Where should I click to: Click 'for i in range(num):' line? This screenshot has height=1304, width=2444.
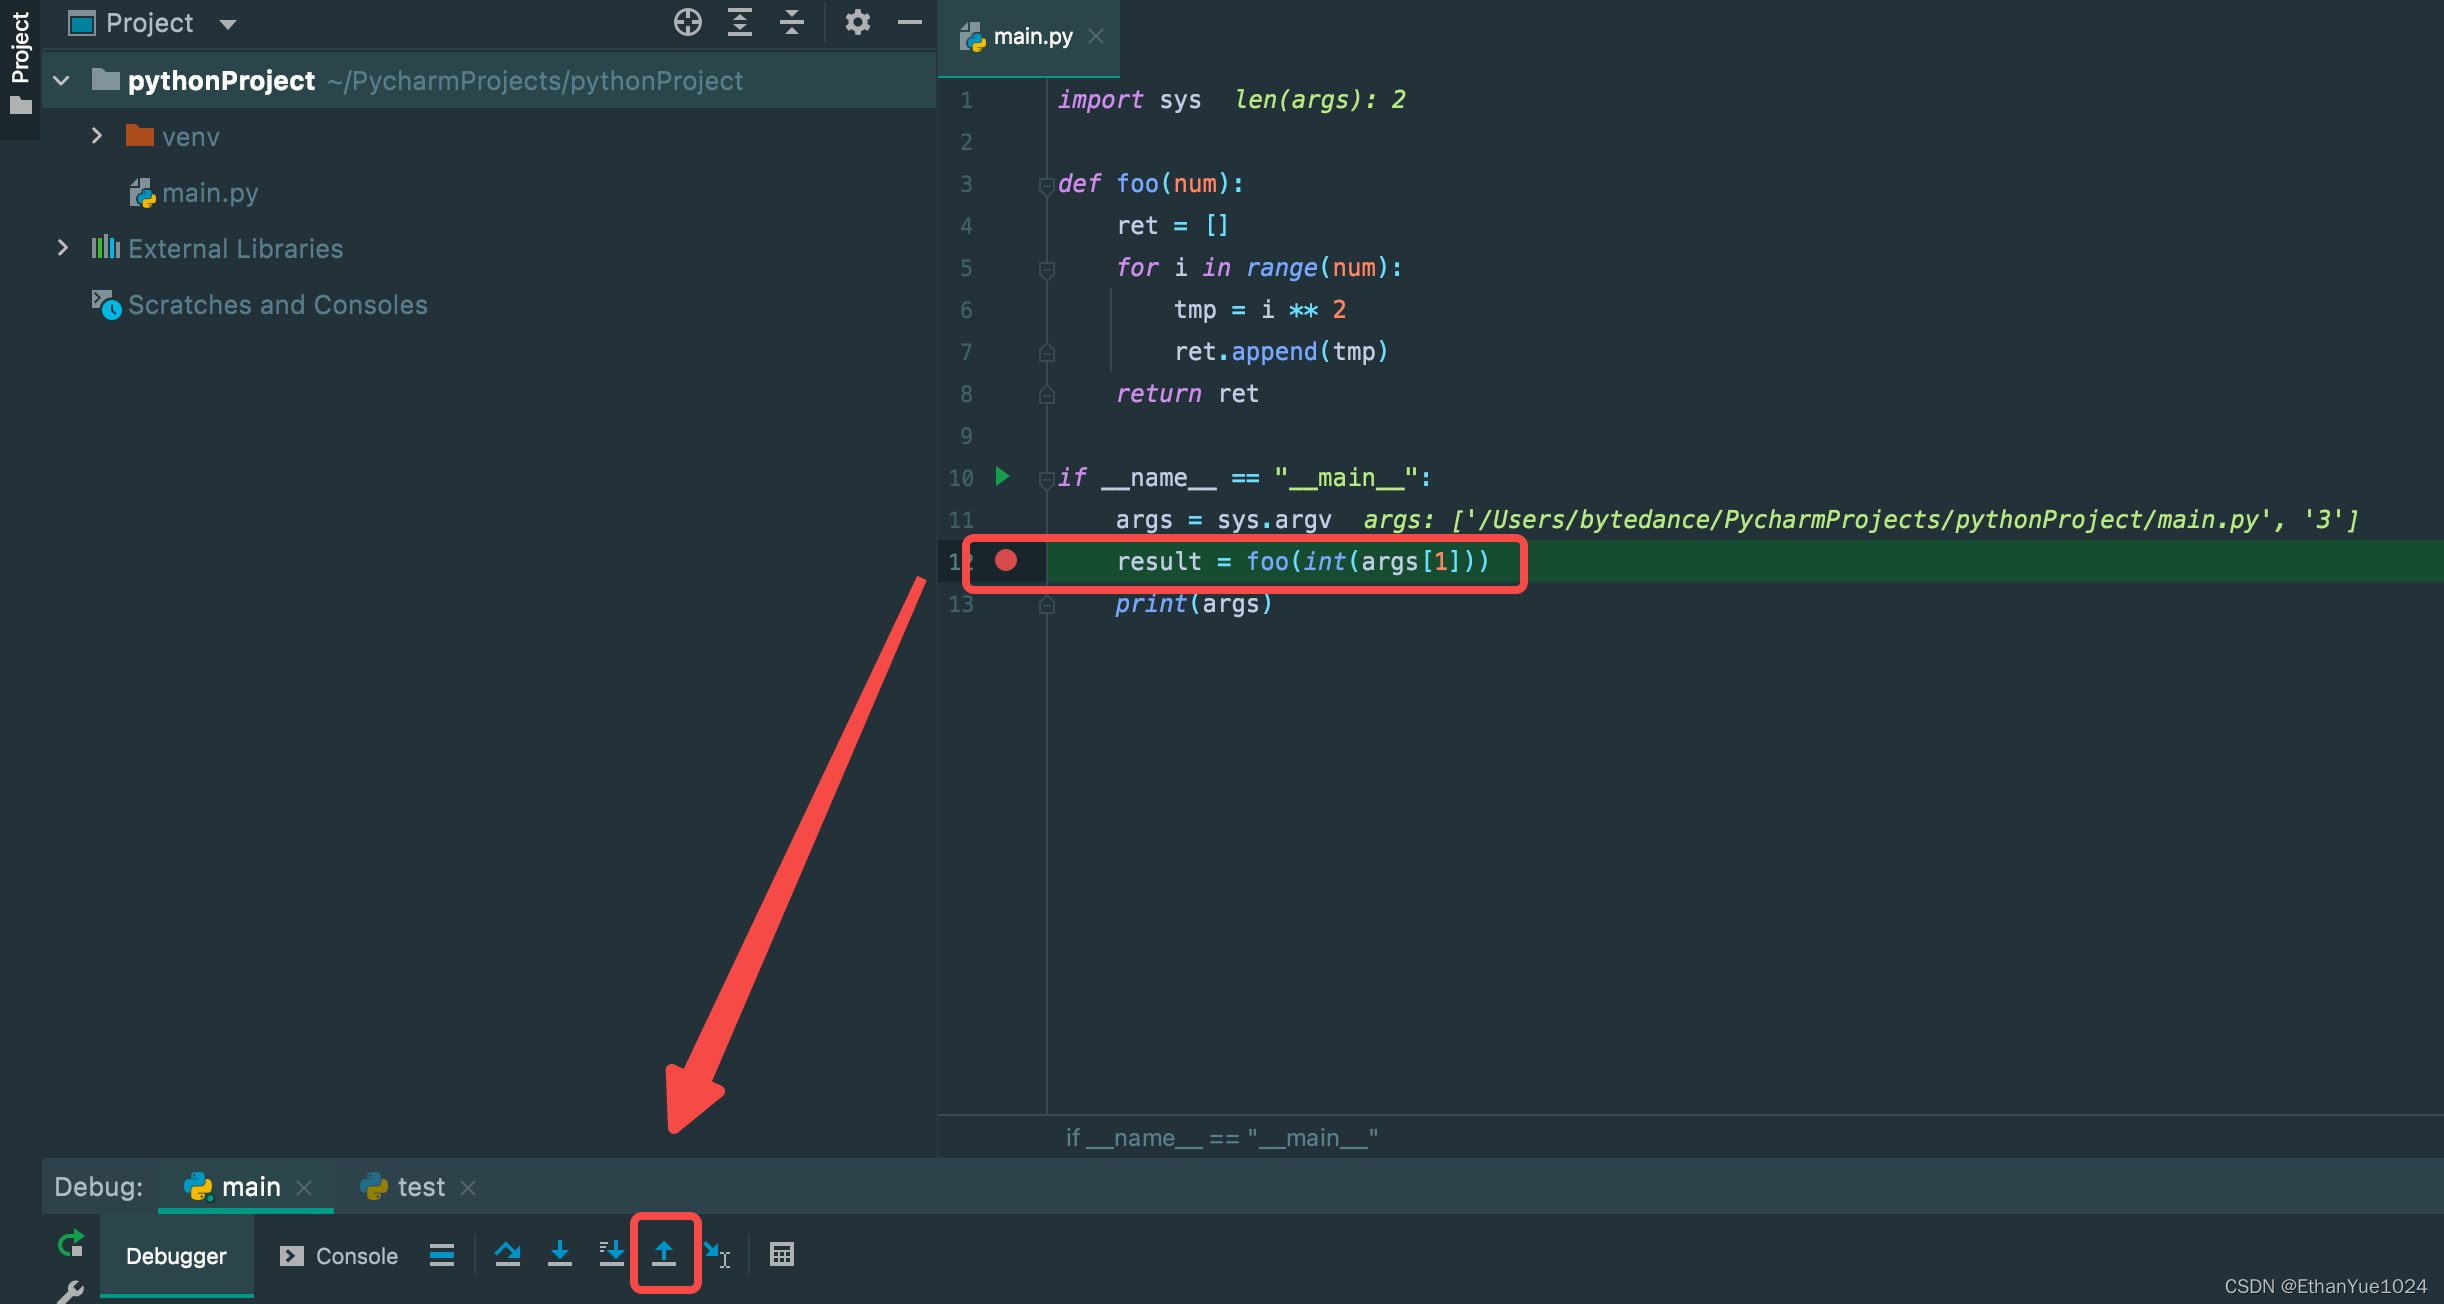(x=1260, y=268)
